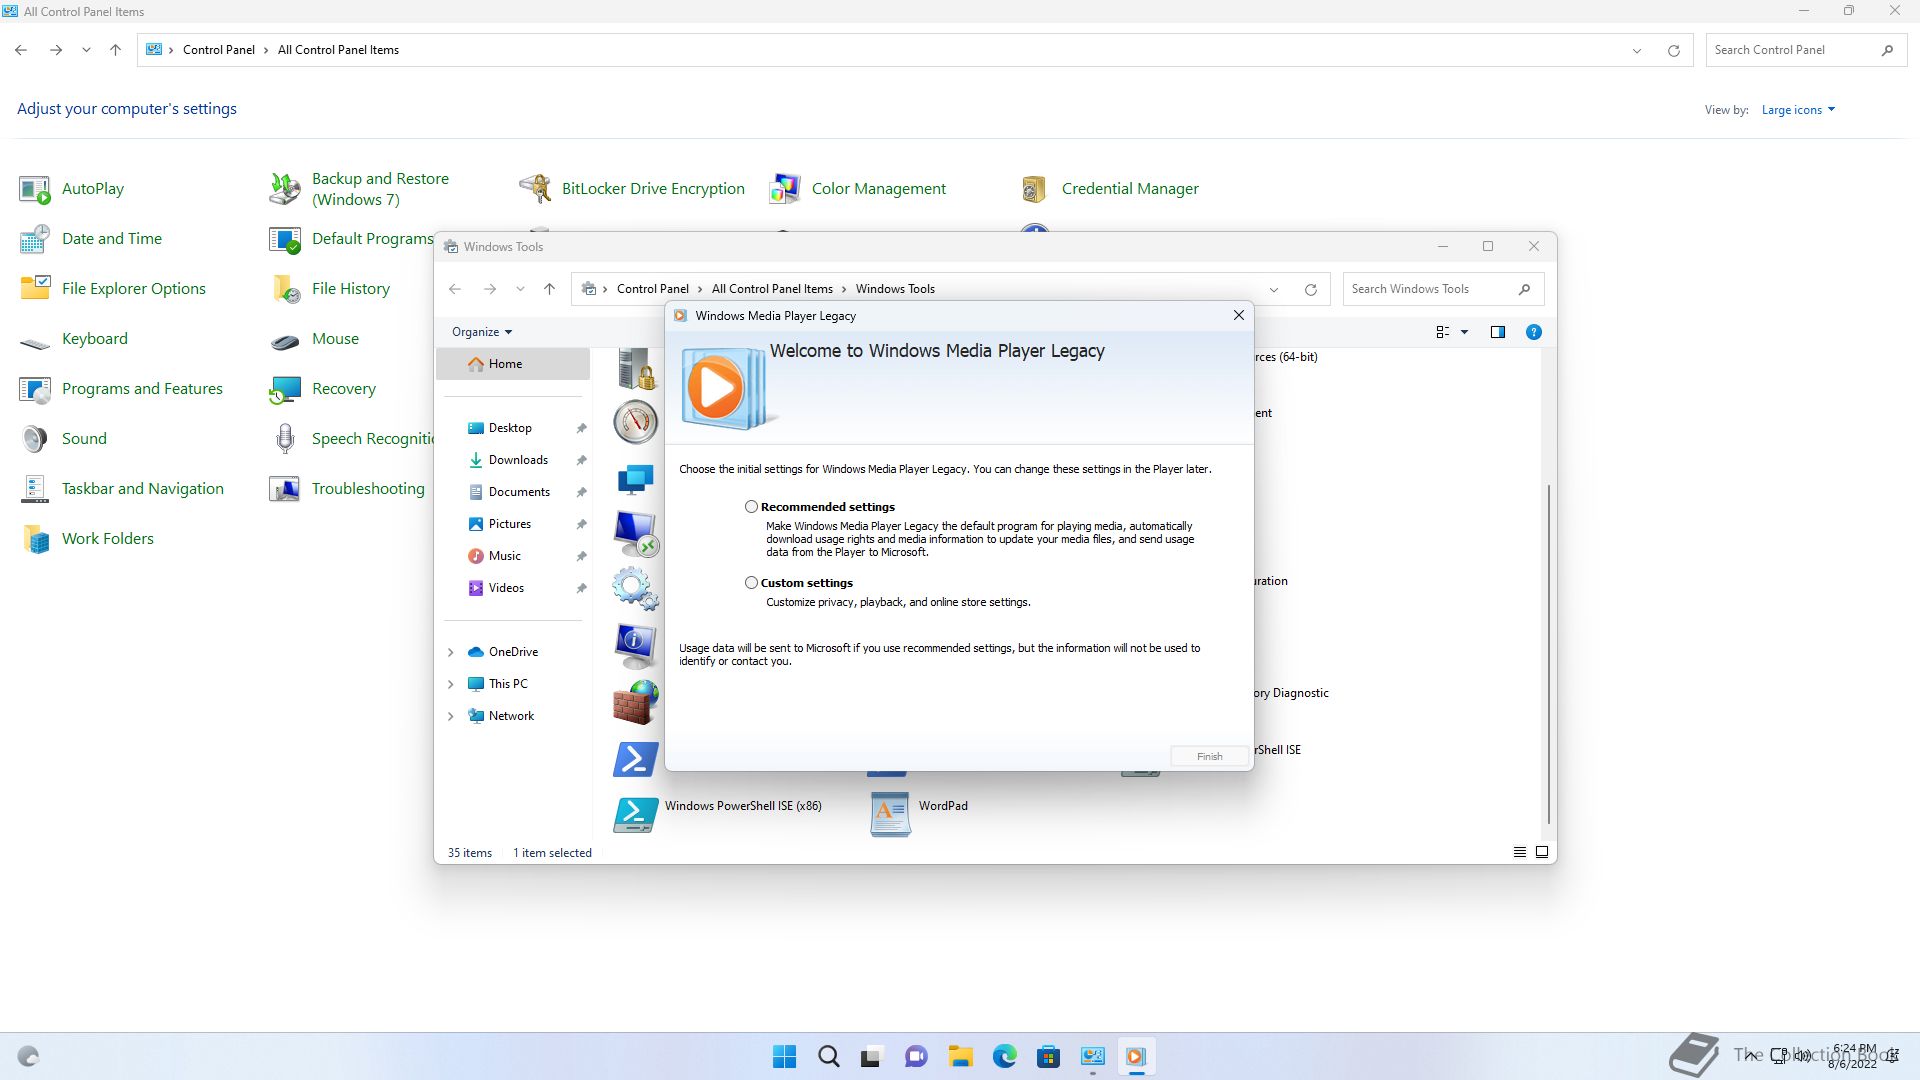The height and width of the screenshot is (1080, 1920).
Task: Refresh the Windows Tools window
Action: [1310, 289]
